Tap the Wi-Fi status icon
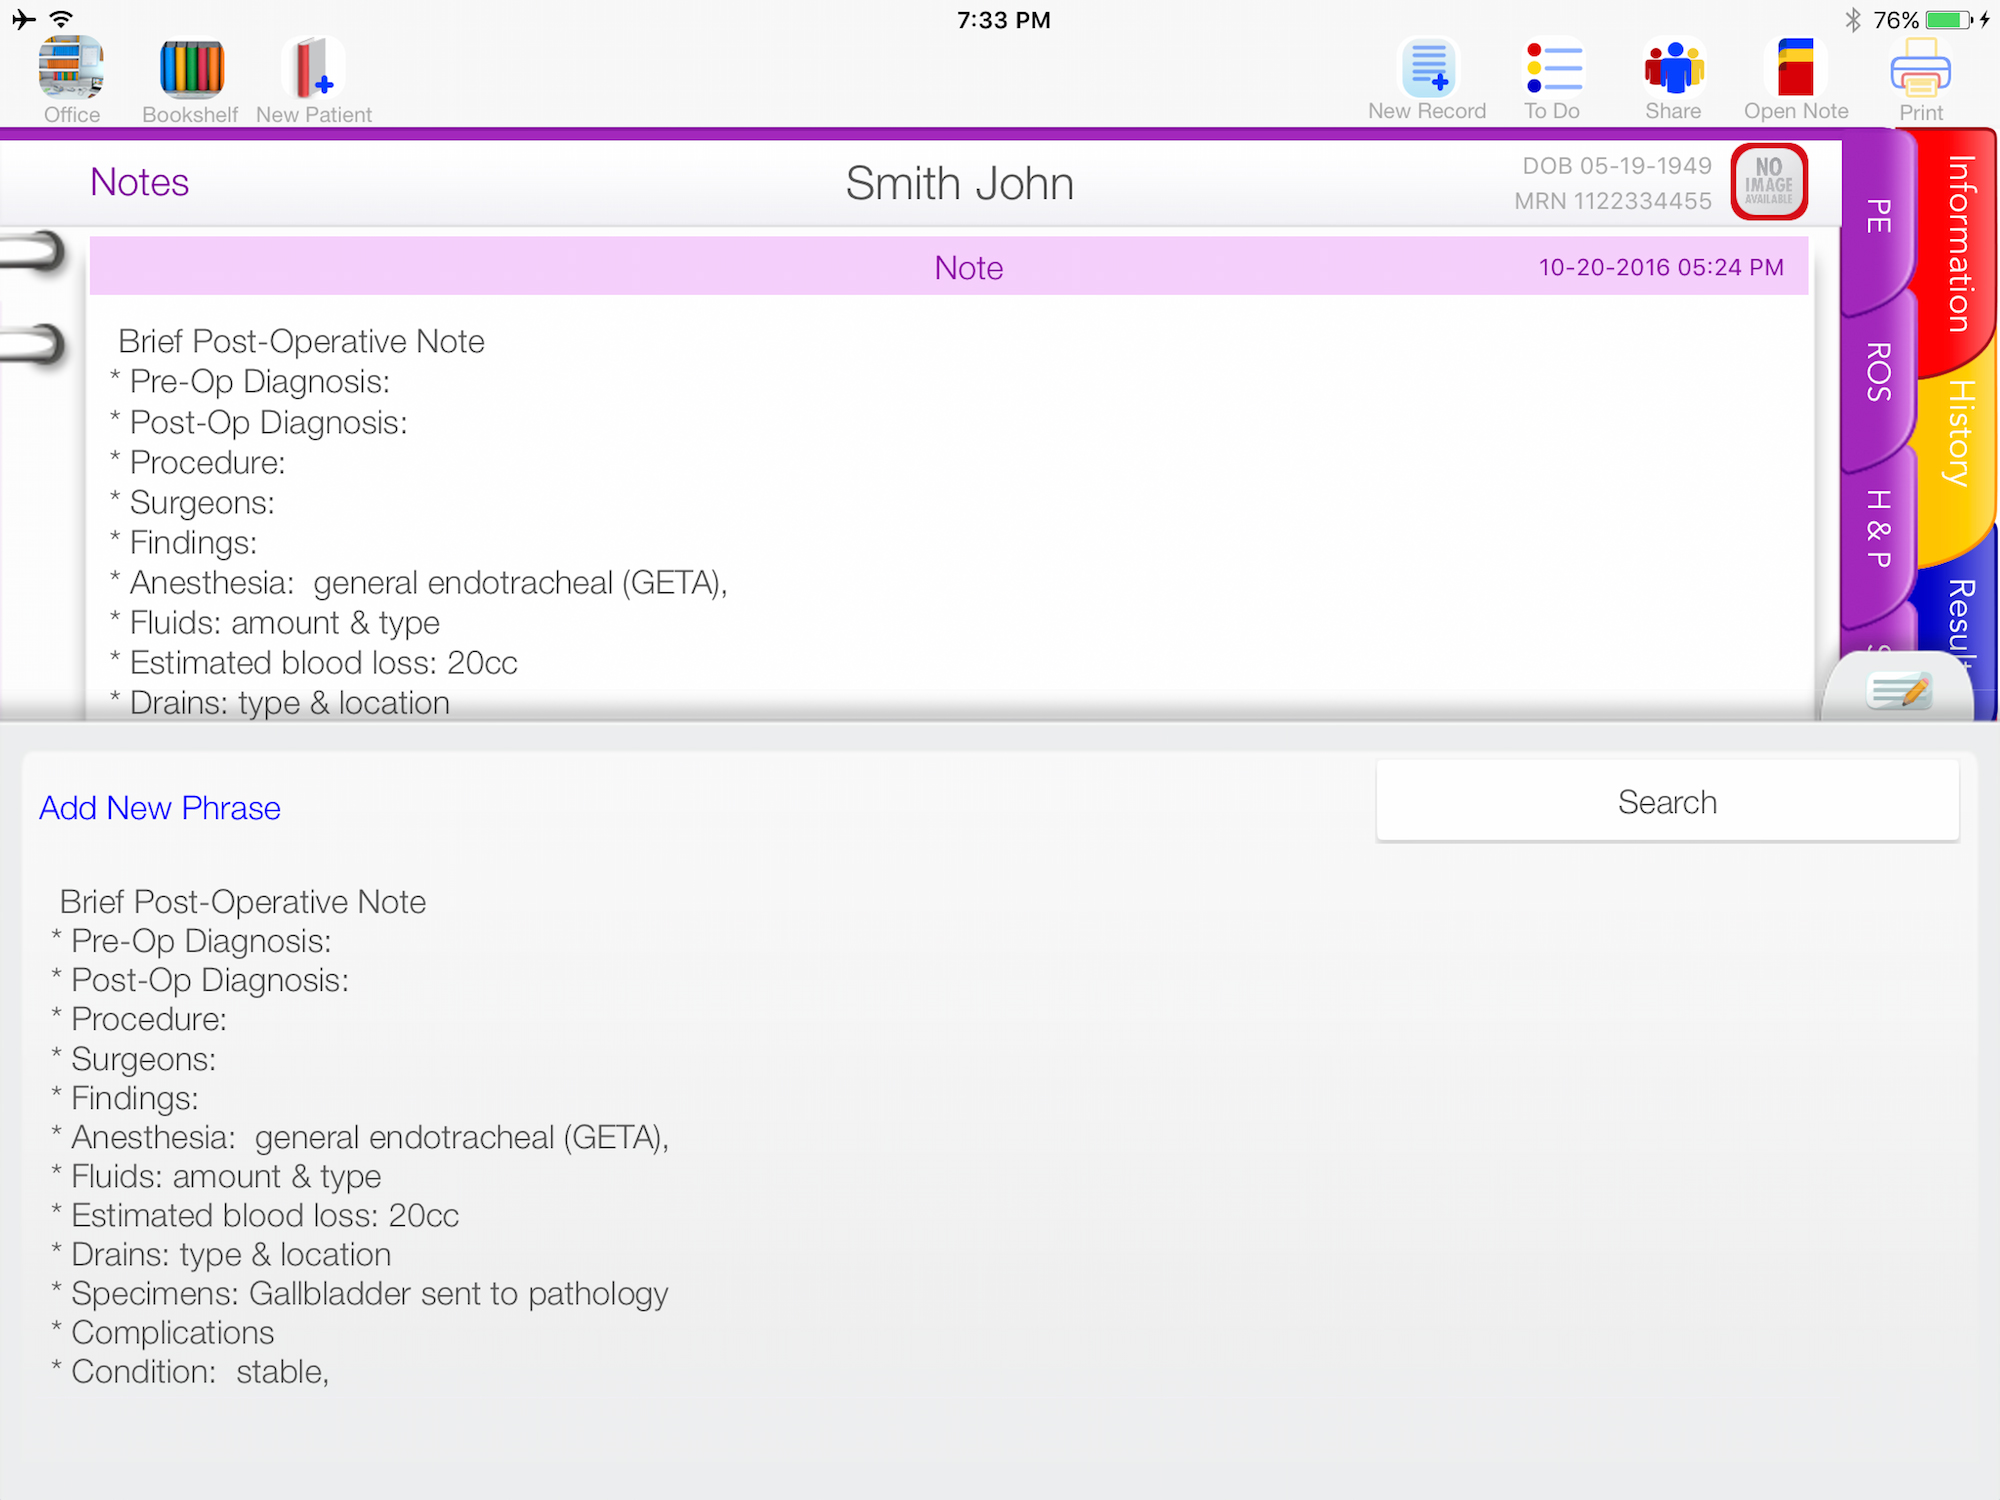2000x1500 pixels. pos(61,19)
